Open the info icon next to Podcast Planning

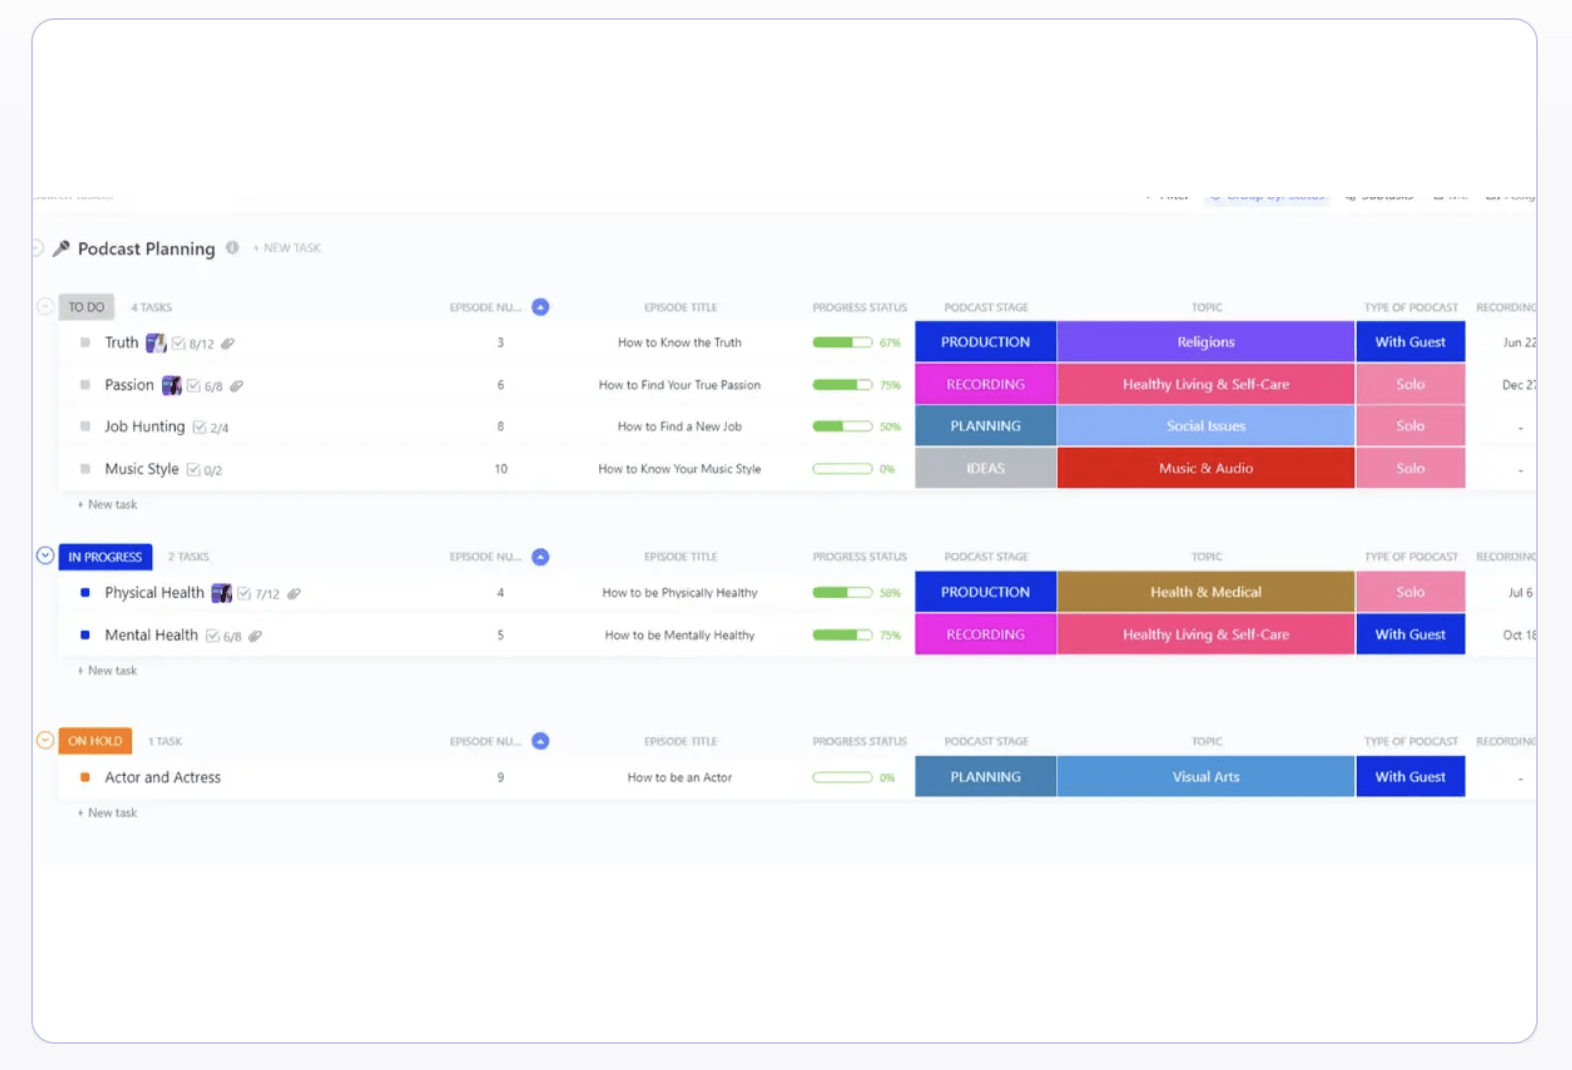tap(232, 247)
